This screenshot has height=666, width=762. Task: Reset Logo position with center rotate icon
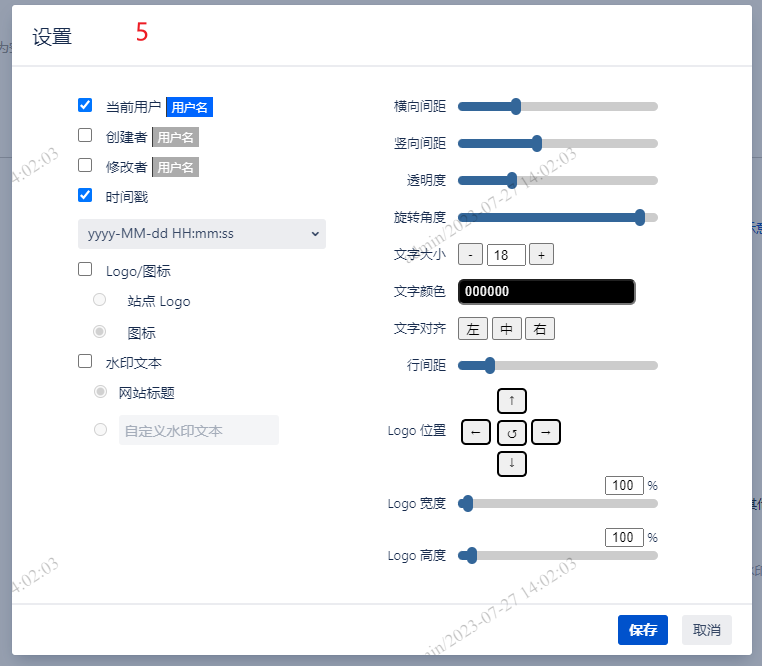click(512, 433)
